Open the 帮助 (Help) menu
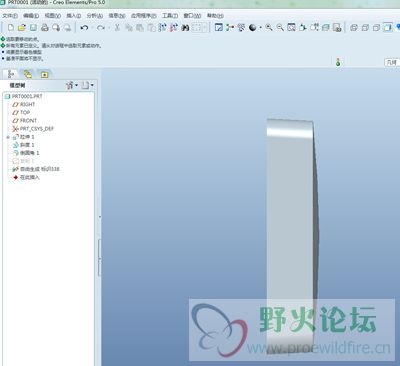This screenshot has height=366, width=400. click(x=215, y=16)
